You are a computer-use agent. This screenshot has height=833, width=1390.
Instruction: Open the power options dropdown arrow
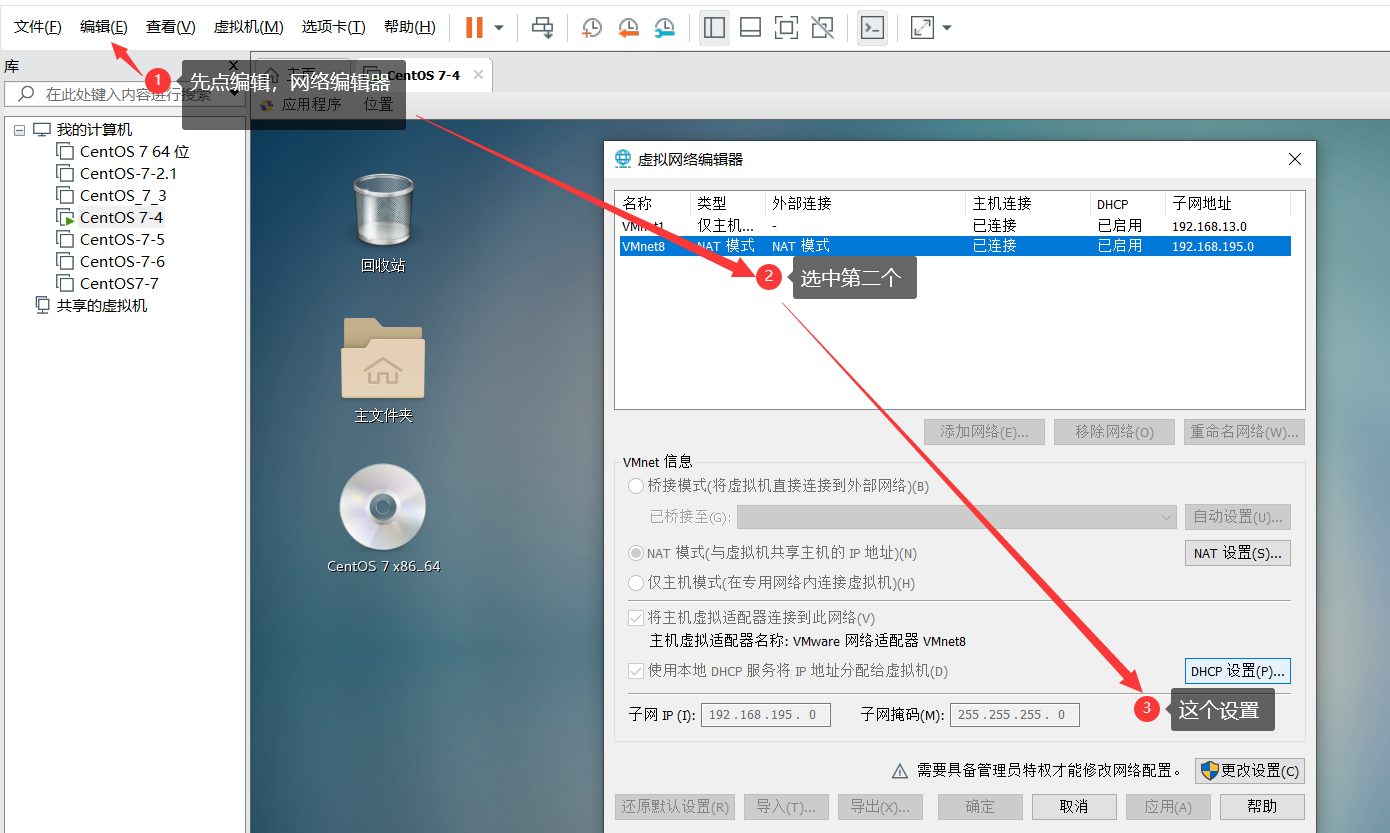pyautogui.click(x=499, y=28)
